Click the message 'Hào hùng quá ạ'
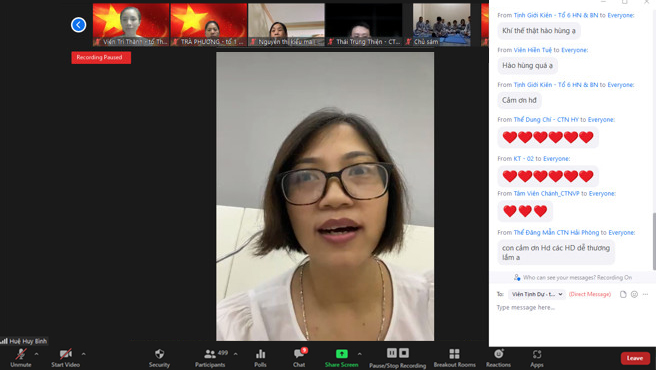 [x=527, y=65]
